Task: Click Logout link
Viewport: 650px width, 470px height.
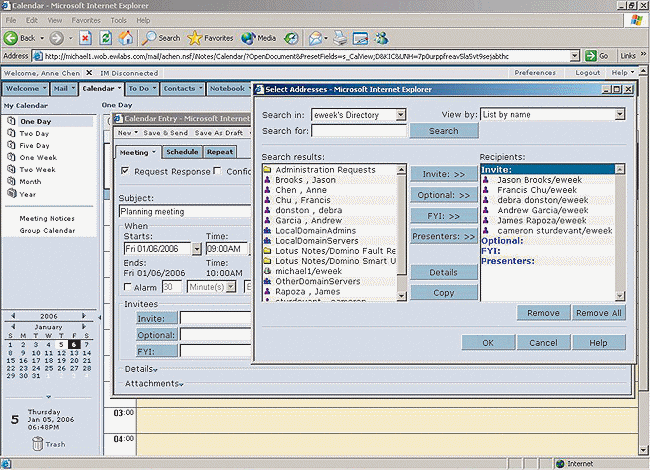Action: pos(587,73)
